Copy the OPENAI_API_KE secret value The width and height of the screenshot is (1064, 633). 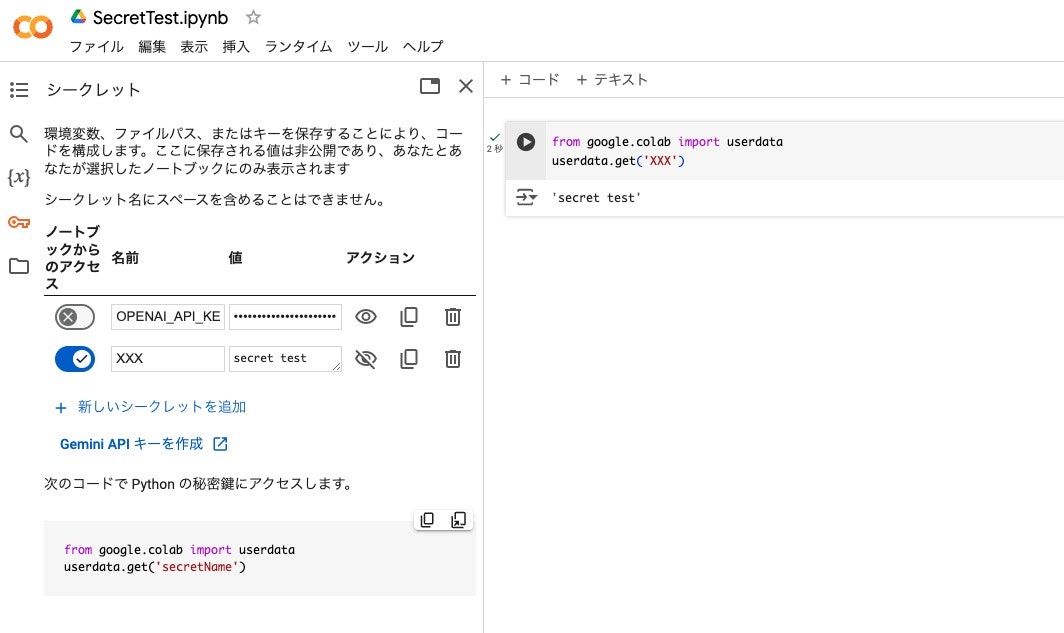[x=409, y=316]
